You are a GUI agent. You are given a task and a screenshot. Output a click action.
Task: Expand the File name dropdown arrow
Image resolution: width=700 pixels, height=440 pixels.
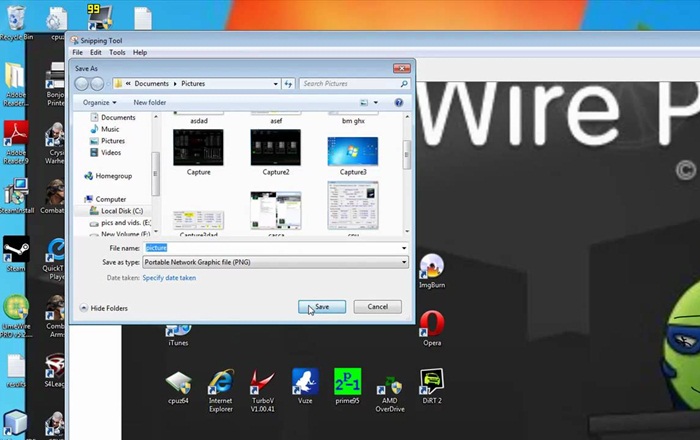[x=404, y=248]
